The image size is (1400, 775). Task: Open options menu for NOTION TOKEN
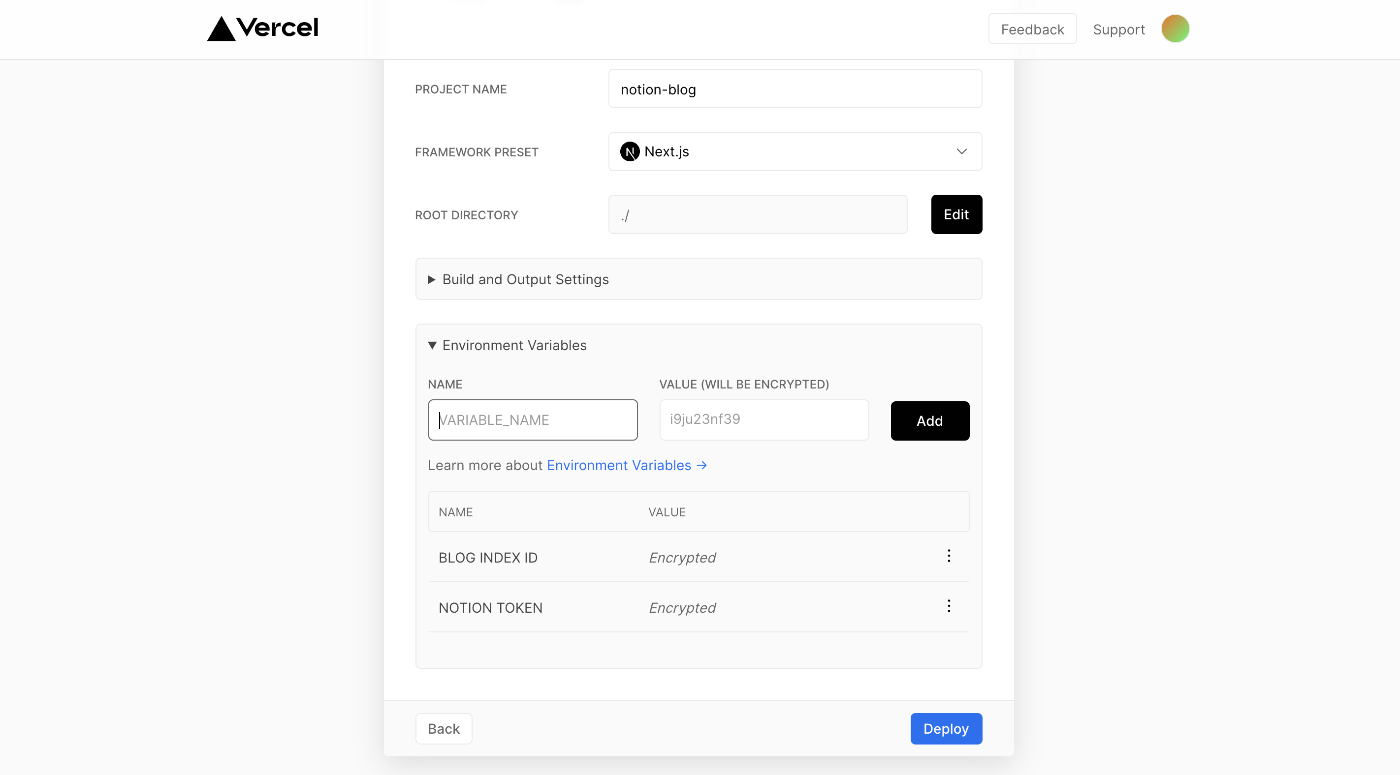point(949,606)
